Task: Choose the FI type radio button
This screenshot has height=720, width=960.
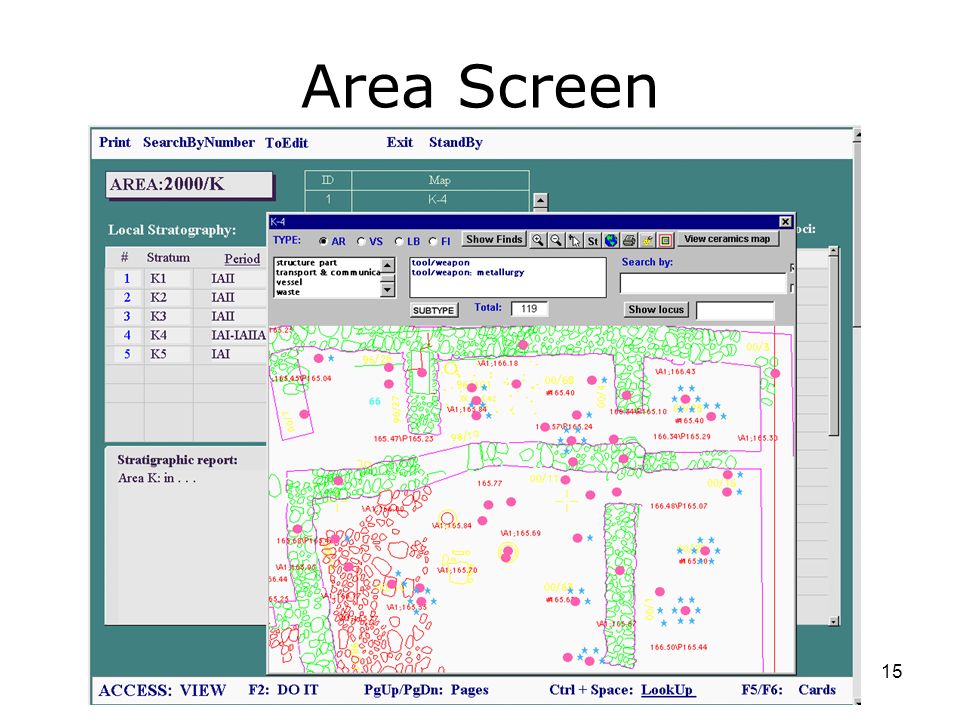Action: click(433, 241)
